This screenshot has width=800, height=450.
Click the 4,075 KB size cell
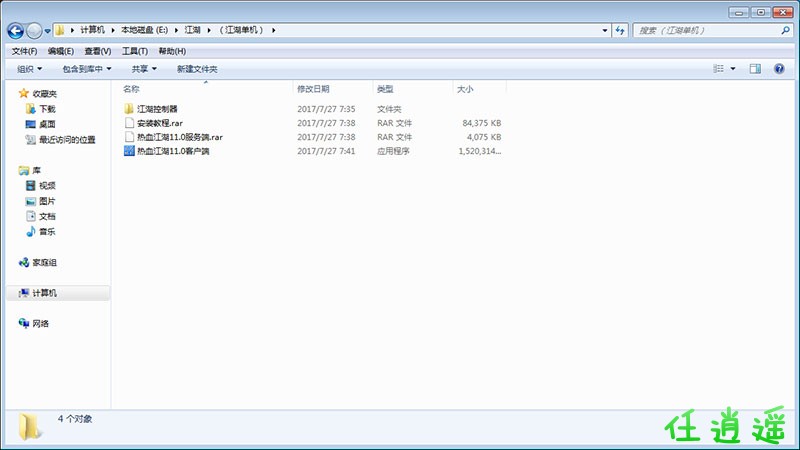click(484, 137)
